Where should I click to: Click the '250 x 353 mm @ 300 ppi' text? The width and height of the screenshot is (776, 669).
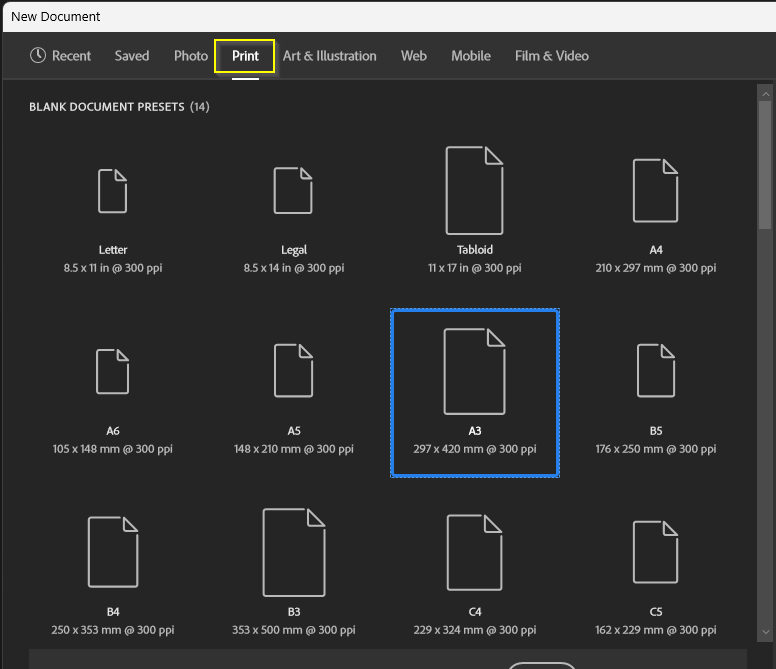tap(113, 630)
